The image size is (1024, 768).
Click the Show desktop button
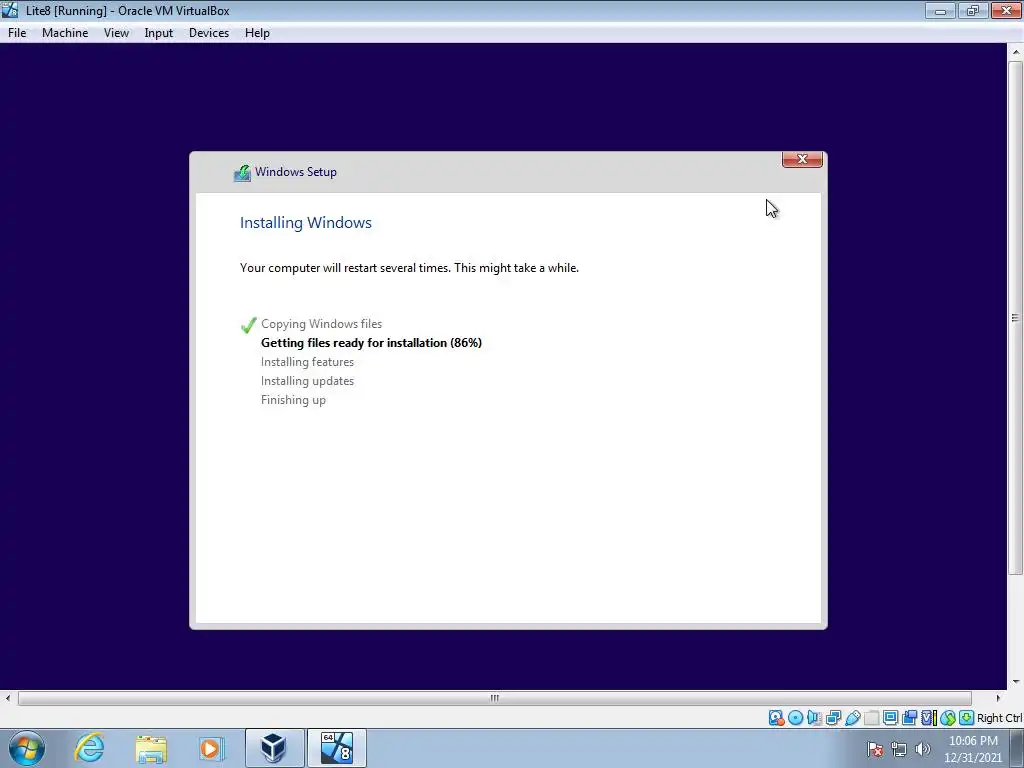[x=1017, y=748]
